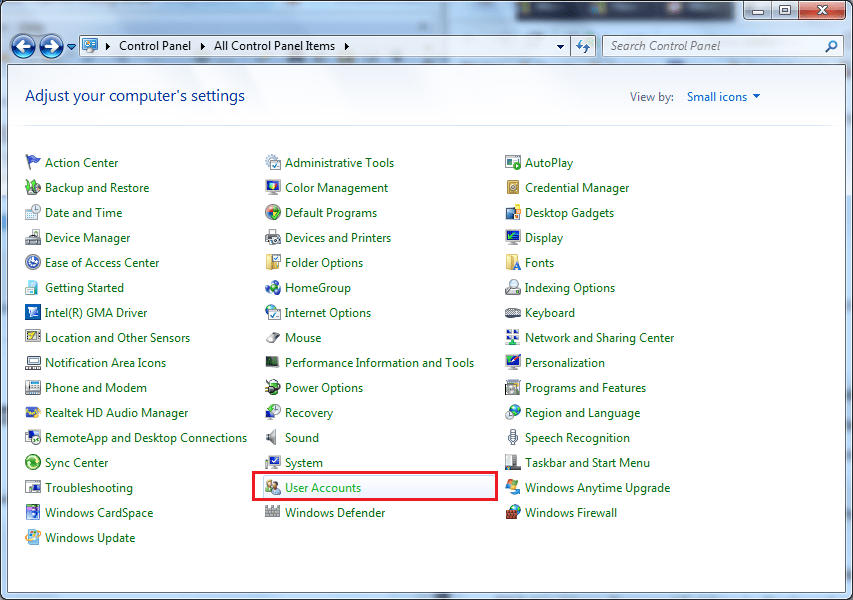Open the Internet Options link
Viewport: 853px width, 600px height.
[x=327, y=313]
